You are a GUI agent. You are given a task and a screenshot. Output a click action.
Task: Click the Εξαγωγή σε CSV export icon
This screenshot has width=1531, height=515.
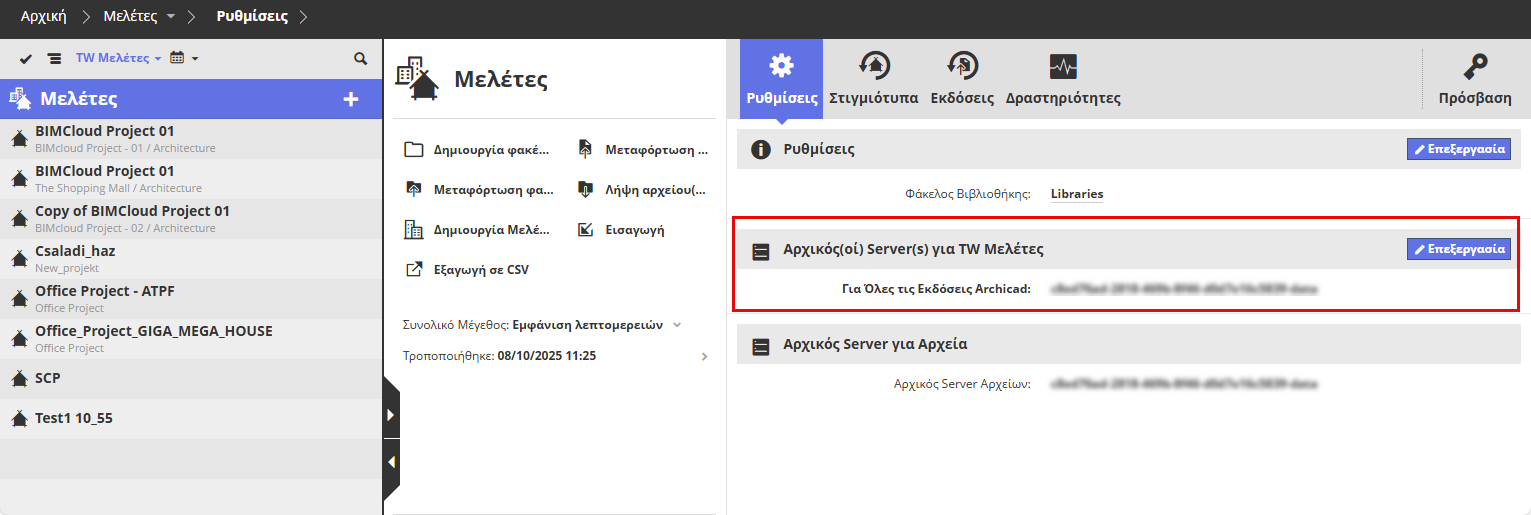tap(414, 269)
